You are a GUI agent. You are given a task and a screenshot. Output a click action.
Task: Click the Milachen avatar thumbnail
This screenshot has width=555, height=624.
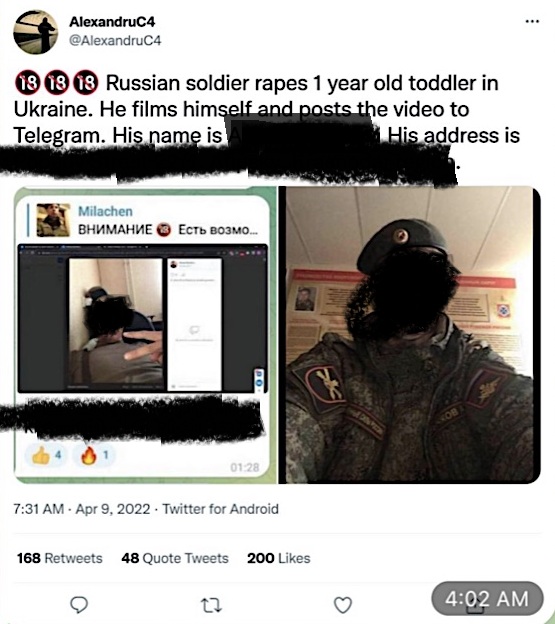point(53,220)
